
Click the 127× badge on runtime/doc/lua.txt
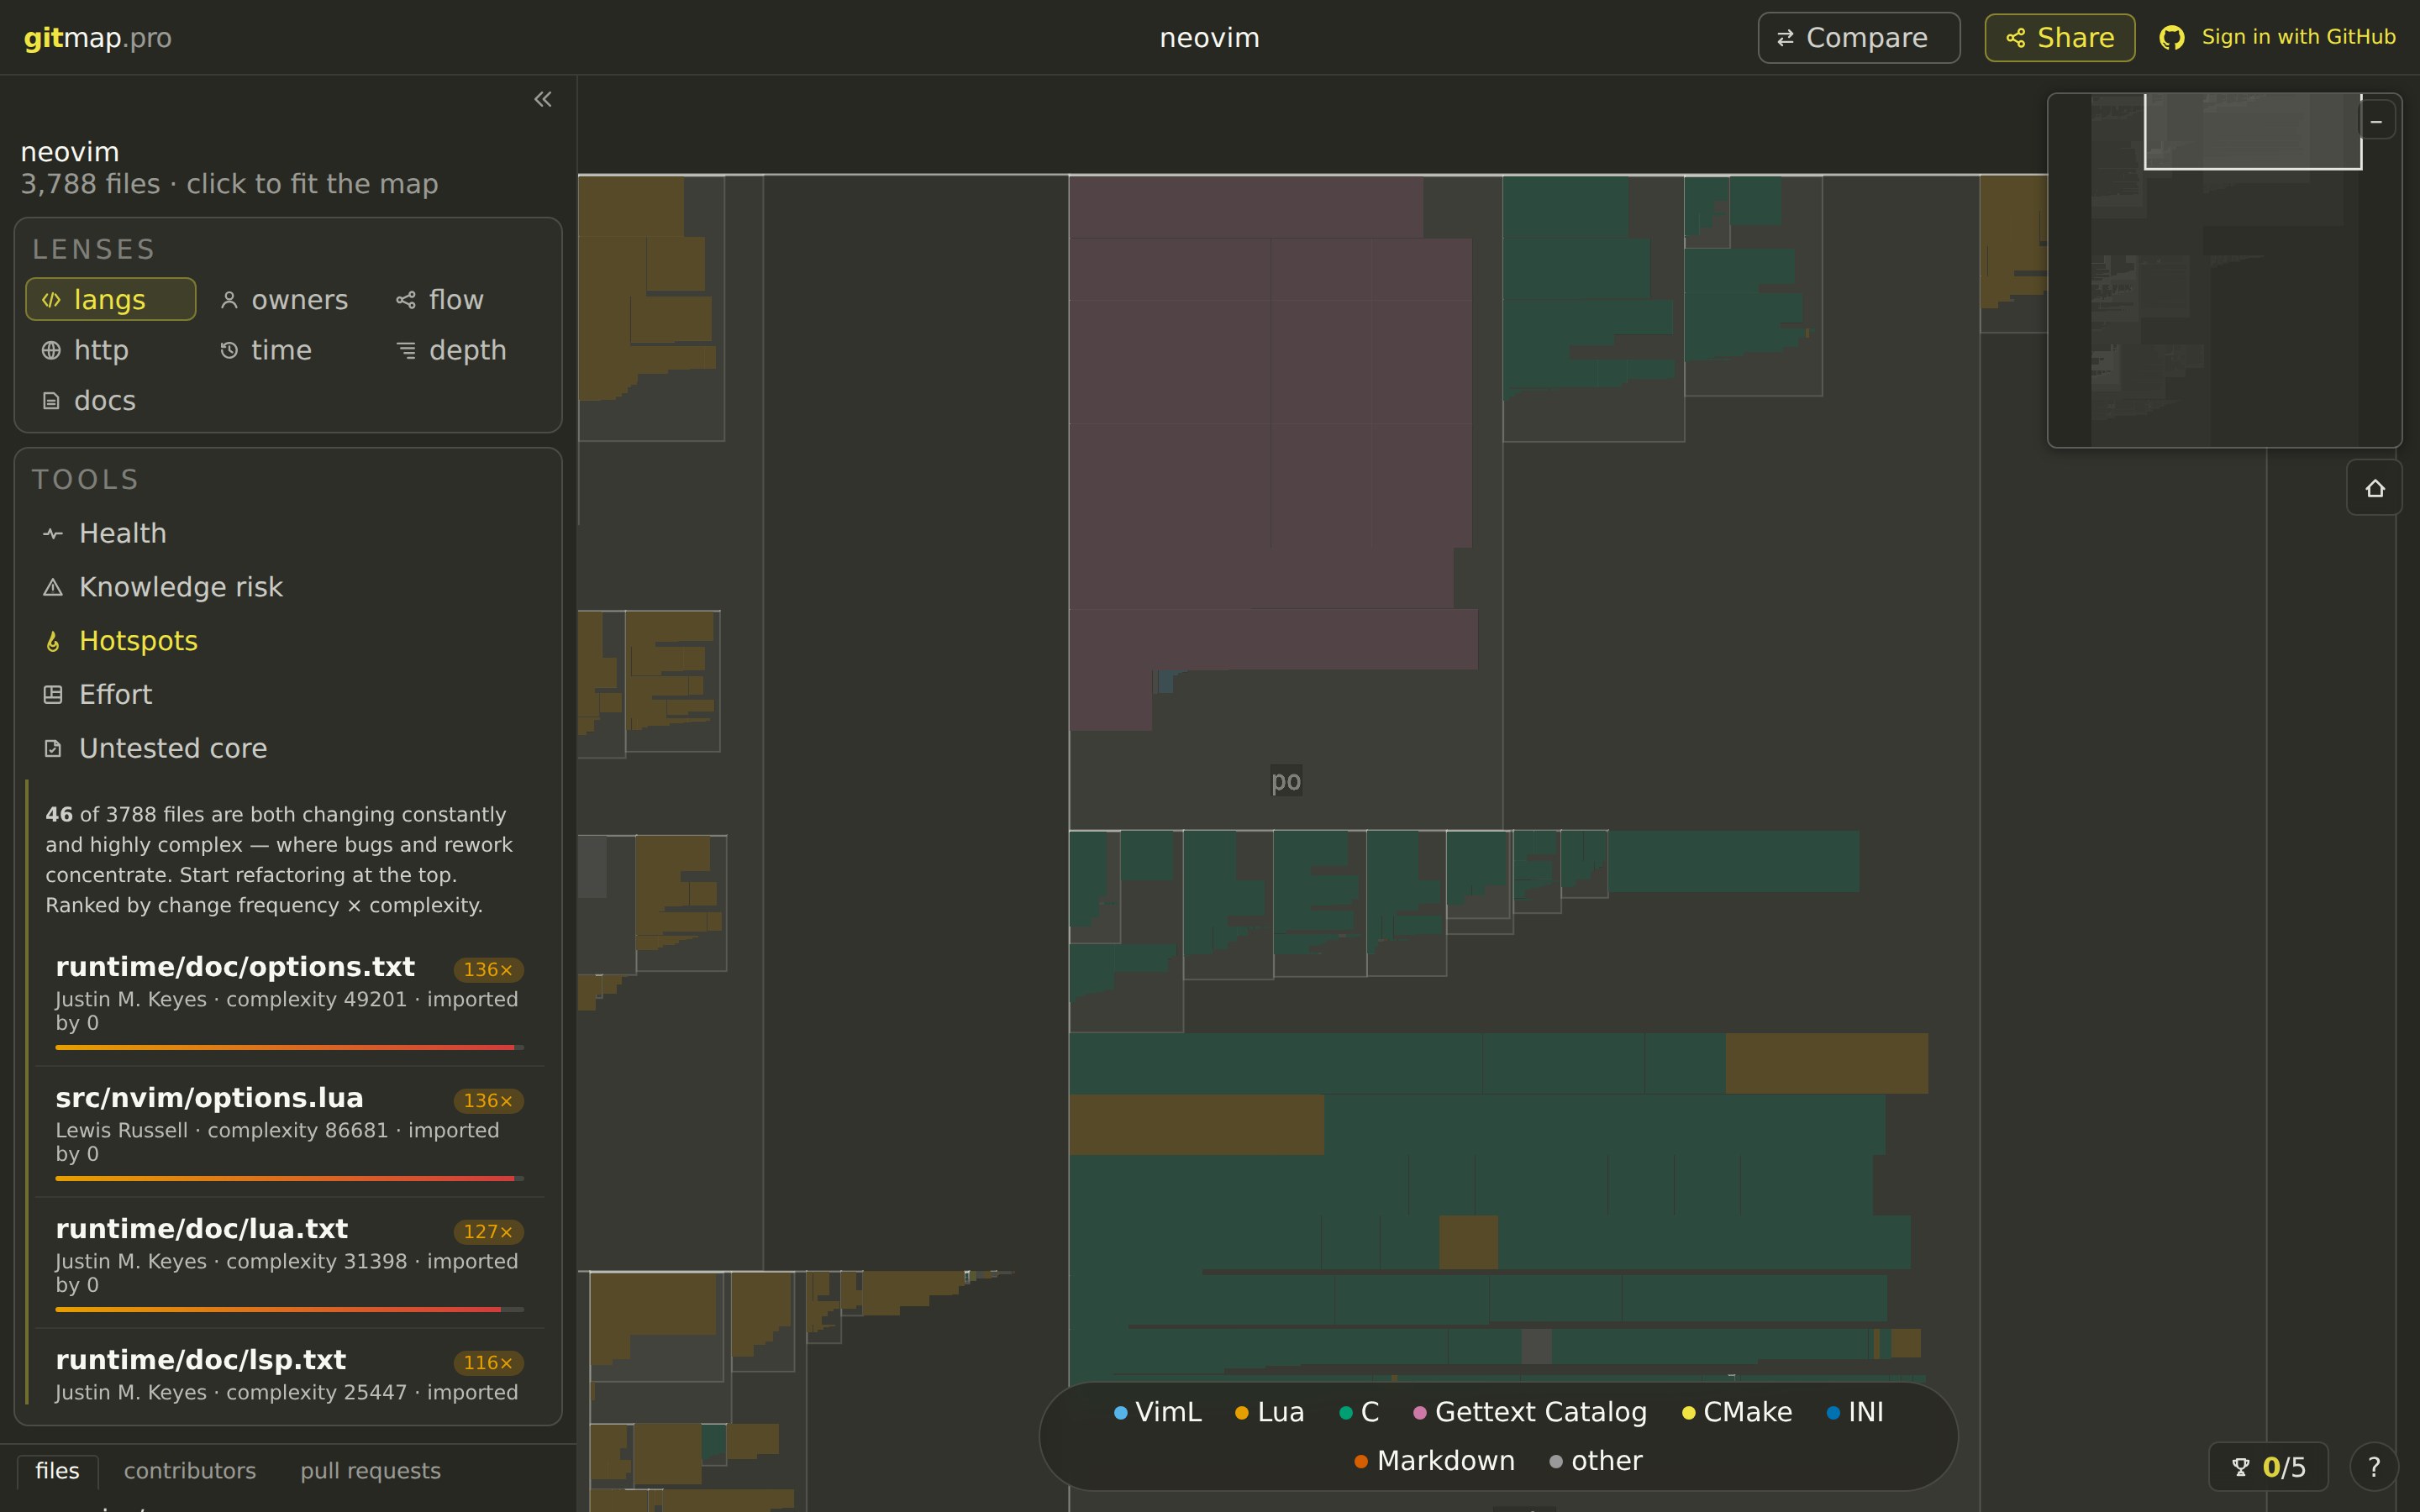488,1231
